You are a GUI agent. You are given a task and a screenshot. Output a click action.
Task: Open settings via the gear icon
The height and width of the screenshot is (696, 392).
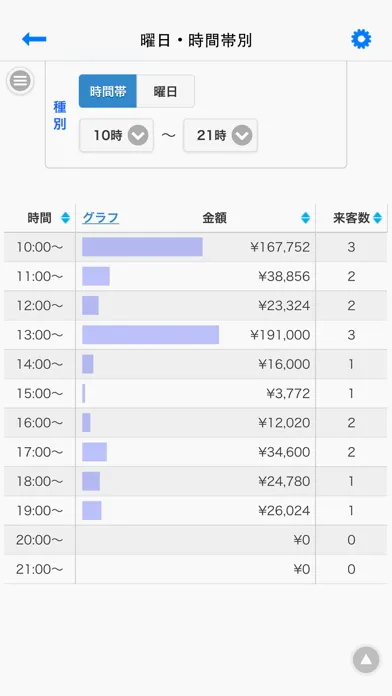(x=361, y=40)
